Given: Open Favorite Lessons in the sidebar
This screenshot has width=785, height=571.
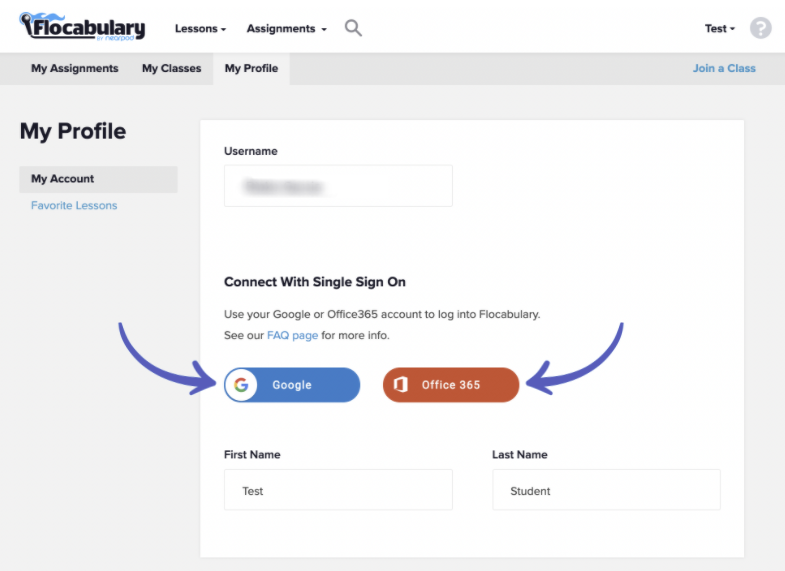Looking at the screenshot, I should coord(74,206).
